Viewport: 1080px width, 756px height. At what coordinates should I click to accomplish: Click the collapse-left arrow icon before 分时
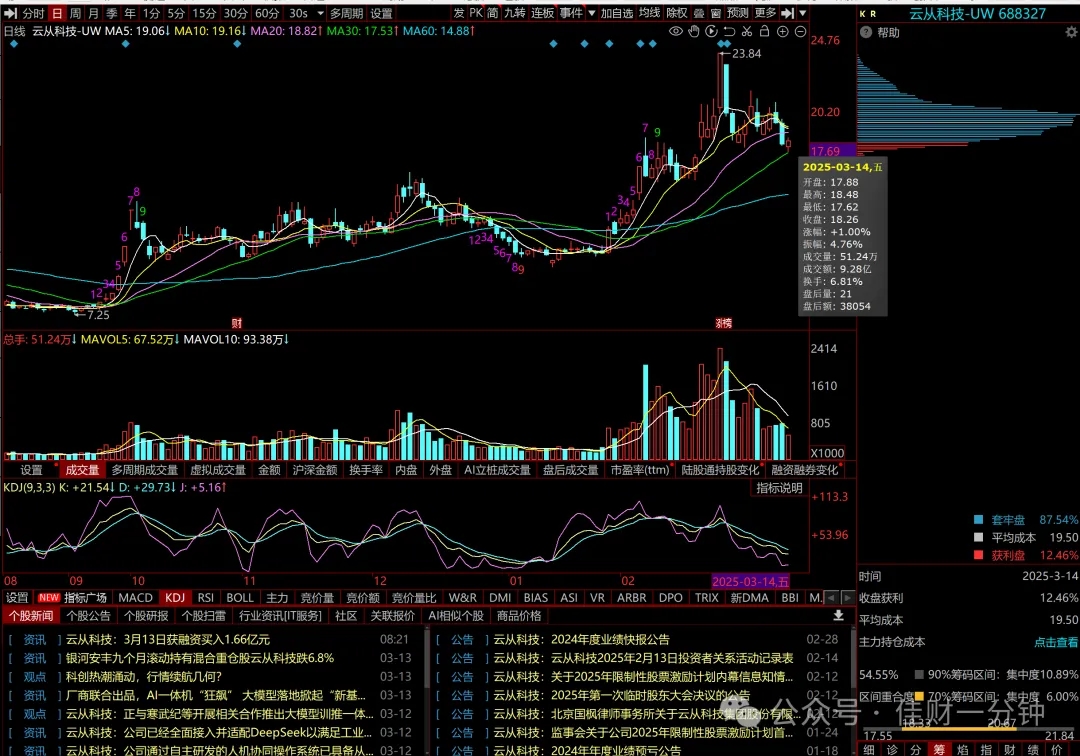(10, 13)
